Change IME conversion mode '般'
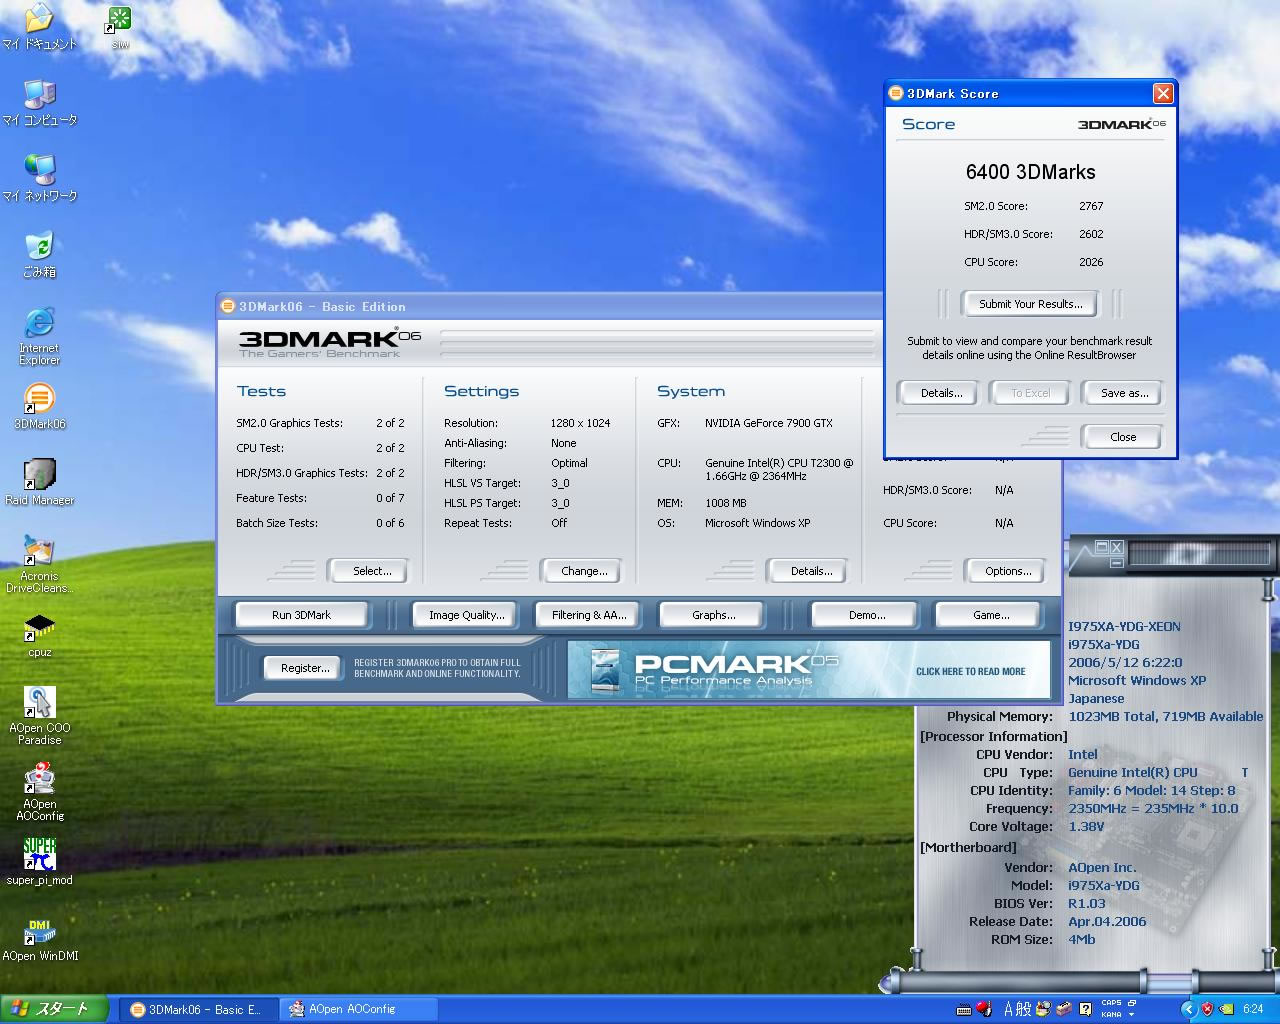The height and width of the screenshot is (1024, 1280). [1024, 1009]
